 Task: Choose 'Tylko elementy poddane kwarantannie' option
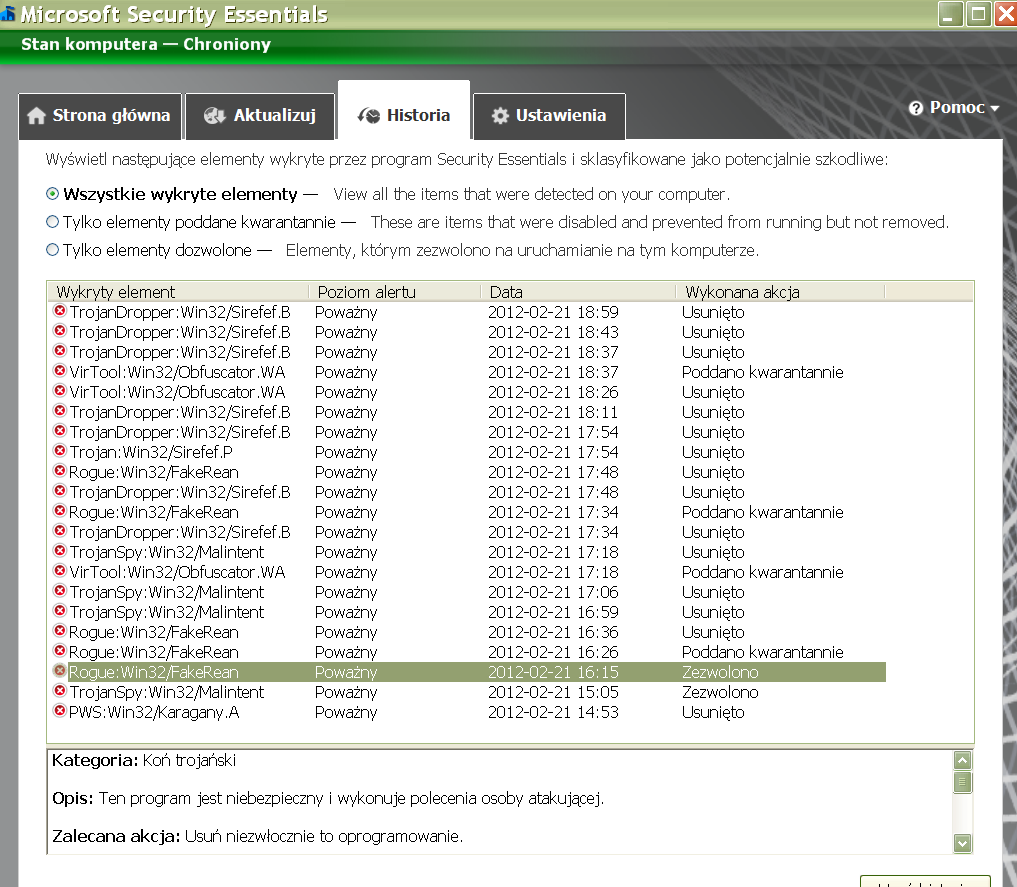pyautogui.click(x=53, y=222)
